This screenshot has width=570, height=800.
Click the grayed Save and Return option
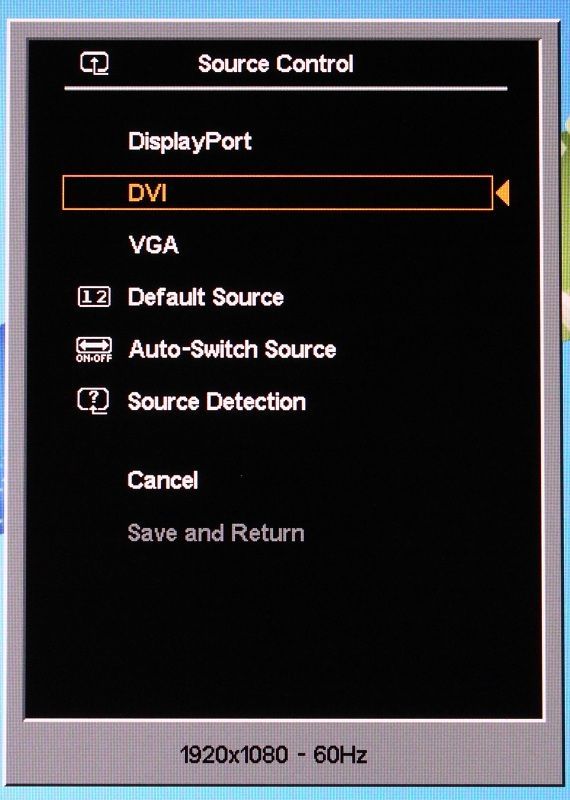tap(216, 533)
